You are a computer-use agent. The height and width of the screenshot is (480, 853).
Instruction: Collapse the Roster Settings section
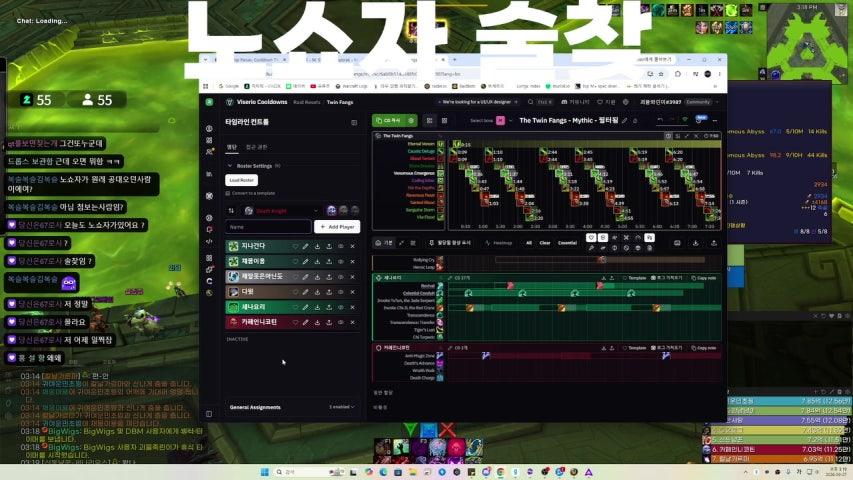[230, 165]
